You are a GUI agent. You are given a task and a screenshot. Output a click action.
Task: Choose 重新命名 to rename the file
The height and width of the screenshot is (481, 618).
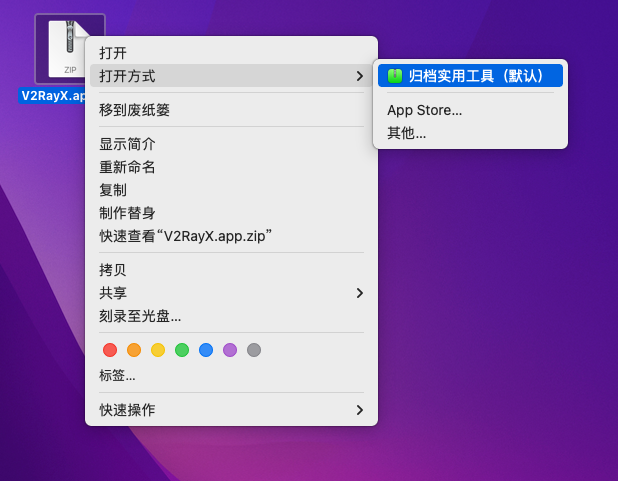tap(127, 167)
